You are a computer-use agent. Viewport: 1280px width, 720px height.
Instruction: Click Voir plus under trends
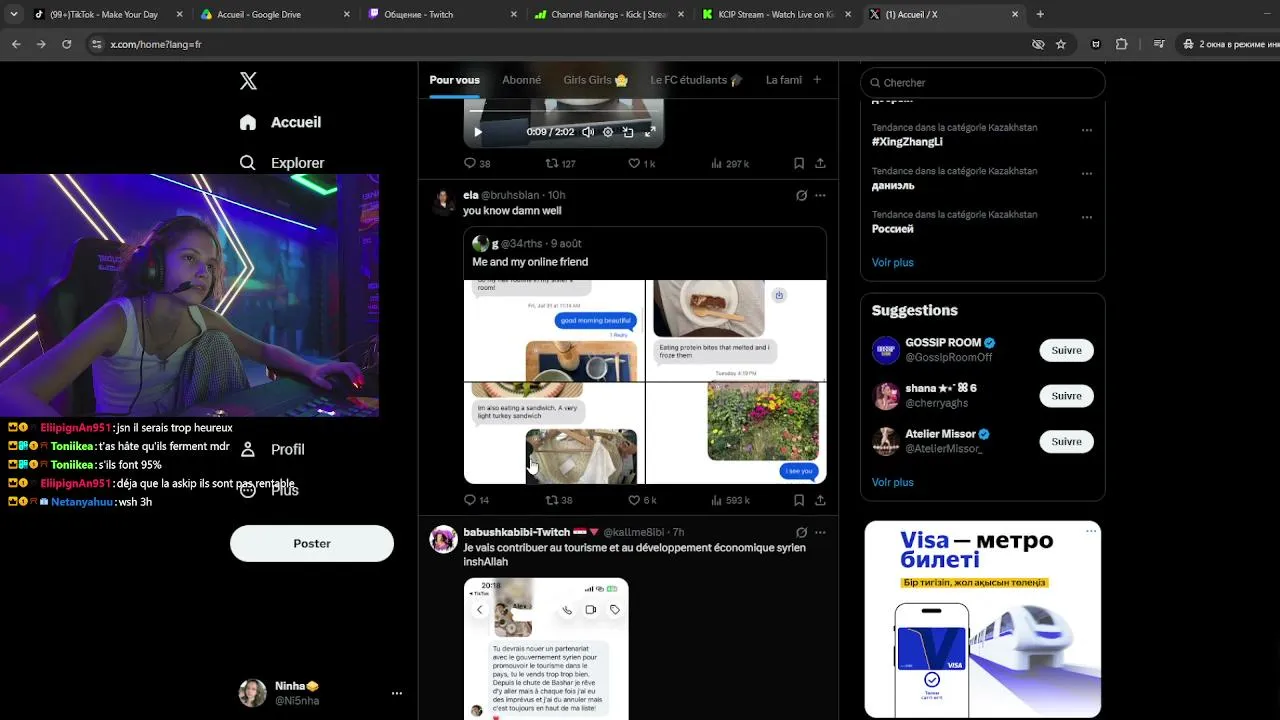(x=892, y=262)
